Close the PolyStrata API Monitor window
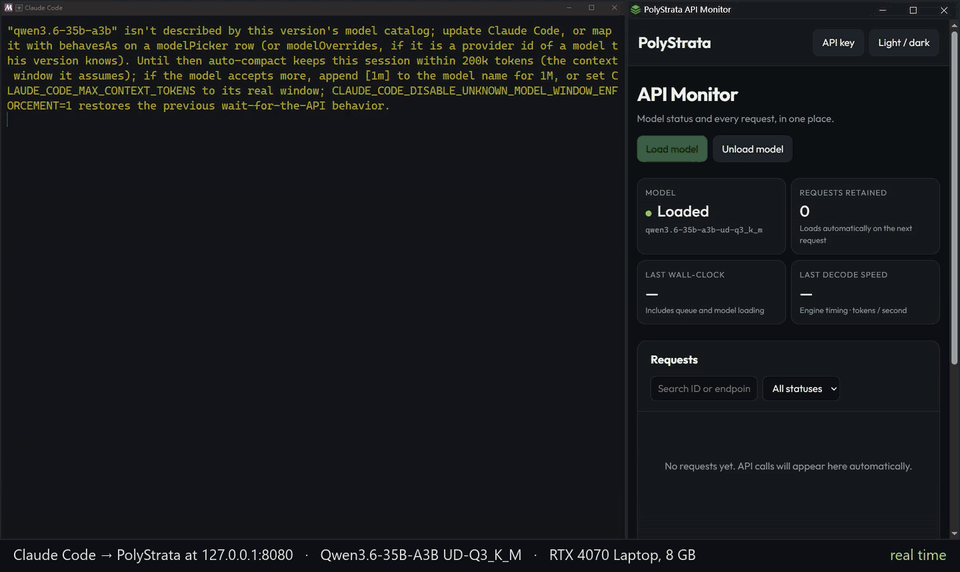This screenshot has width=960, height=572. [x=943, y=10]
